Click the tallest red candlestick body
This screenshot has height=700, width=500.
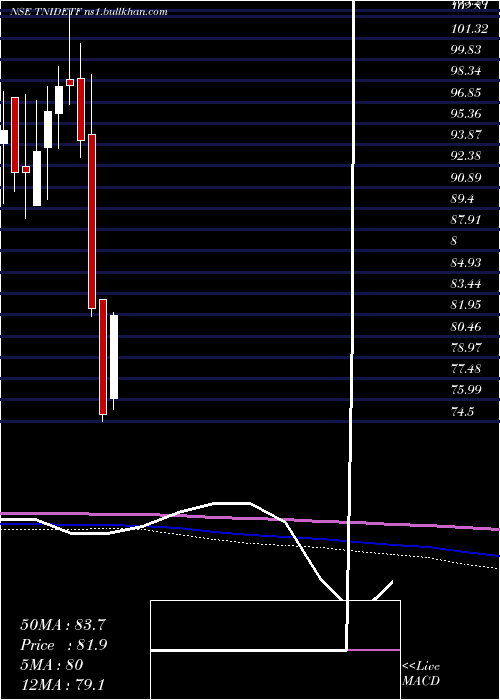pyautogui.click(x=92, y=221)
